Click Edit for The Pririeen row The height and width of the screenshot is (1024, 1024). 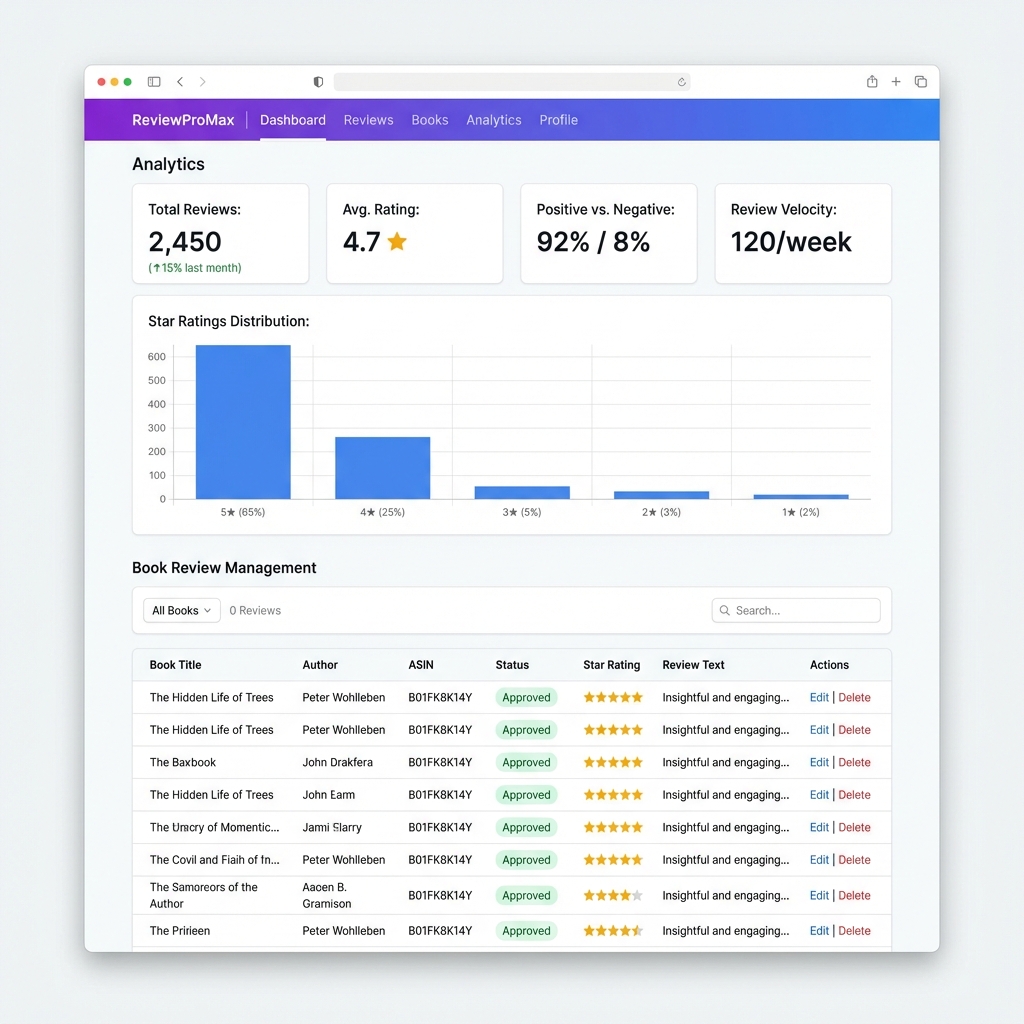click(819, 931)
